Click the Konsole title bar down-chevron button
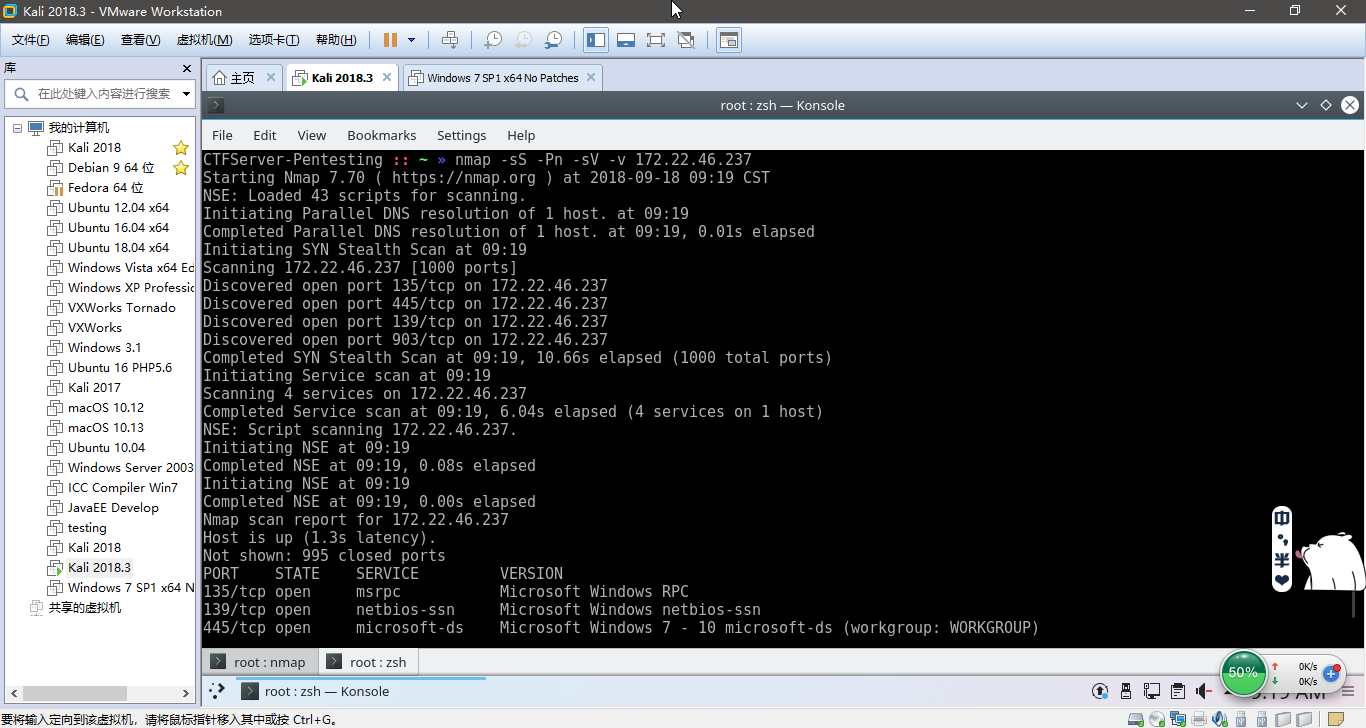 (x=1302, y=105)
